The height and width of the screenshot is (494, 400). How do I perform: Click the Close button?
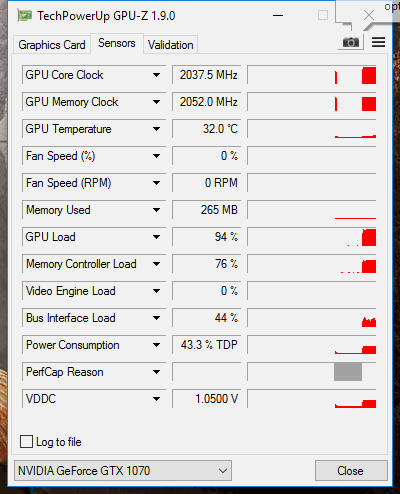pyautogui.click(x=351, y=471)
